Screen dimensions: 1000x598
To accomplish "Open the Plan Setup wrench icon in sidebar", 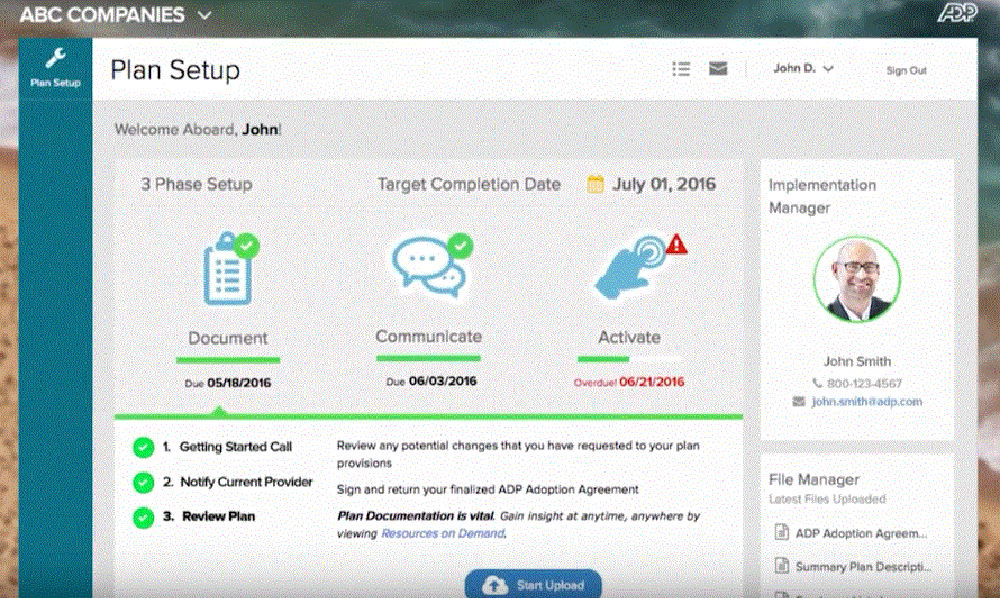I will click(55, 59).
